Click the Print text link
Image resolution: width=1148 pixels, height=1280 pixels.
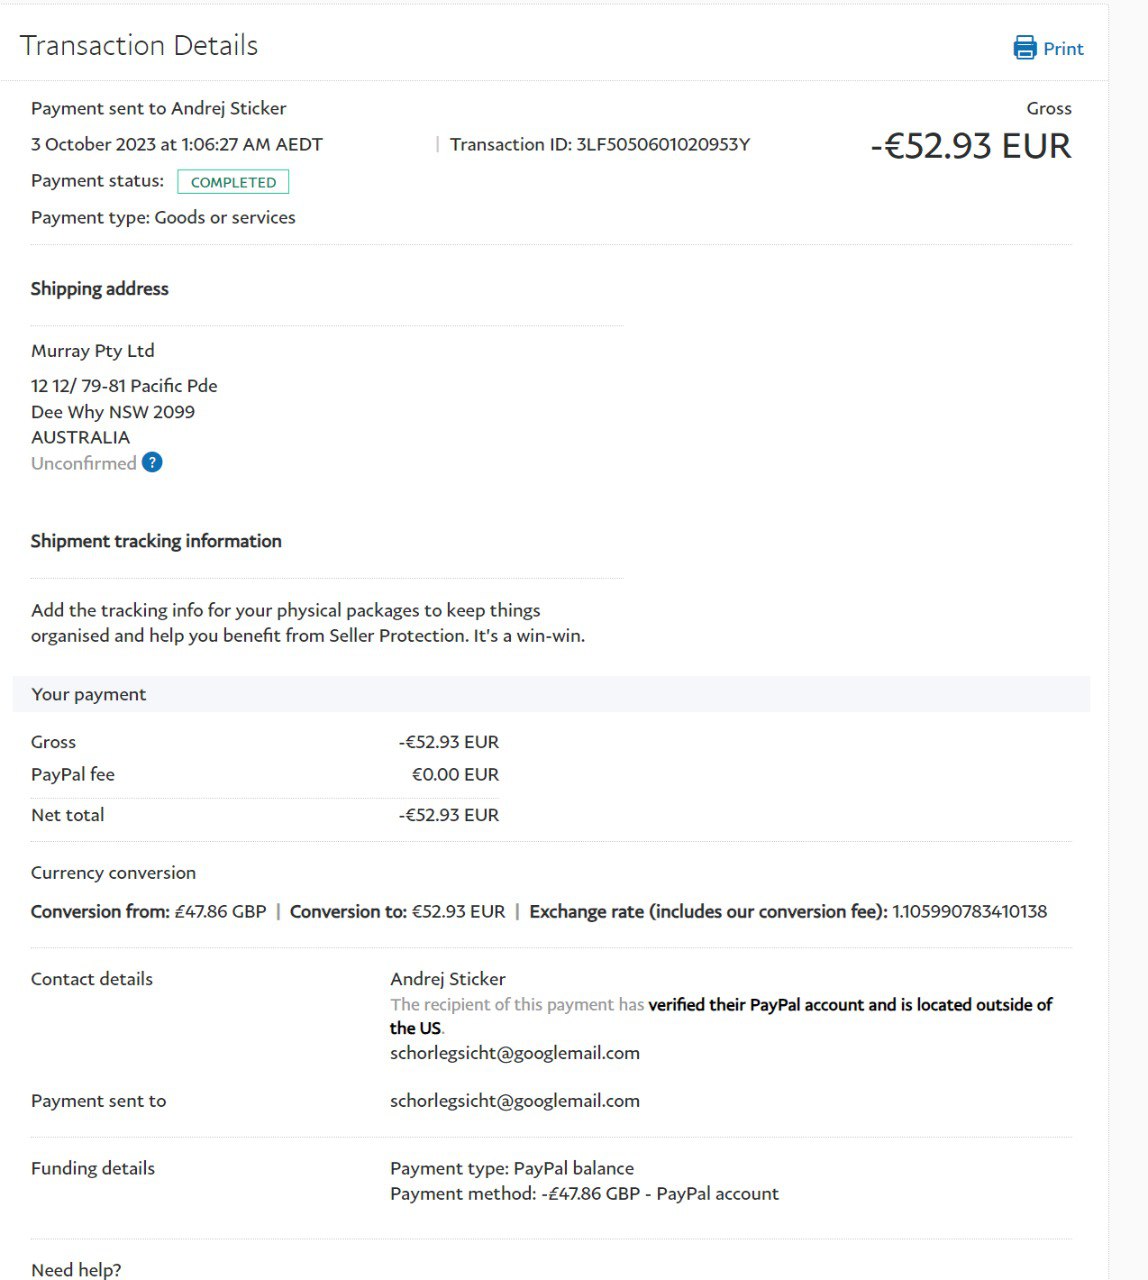pos(1063,49)
